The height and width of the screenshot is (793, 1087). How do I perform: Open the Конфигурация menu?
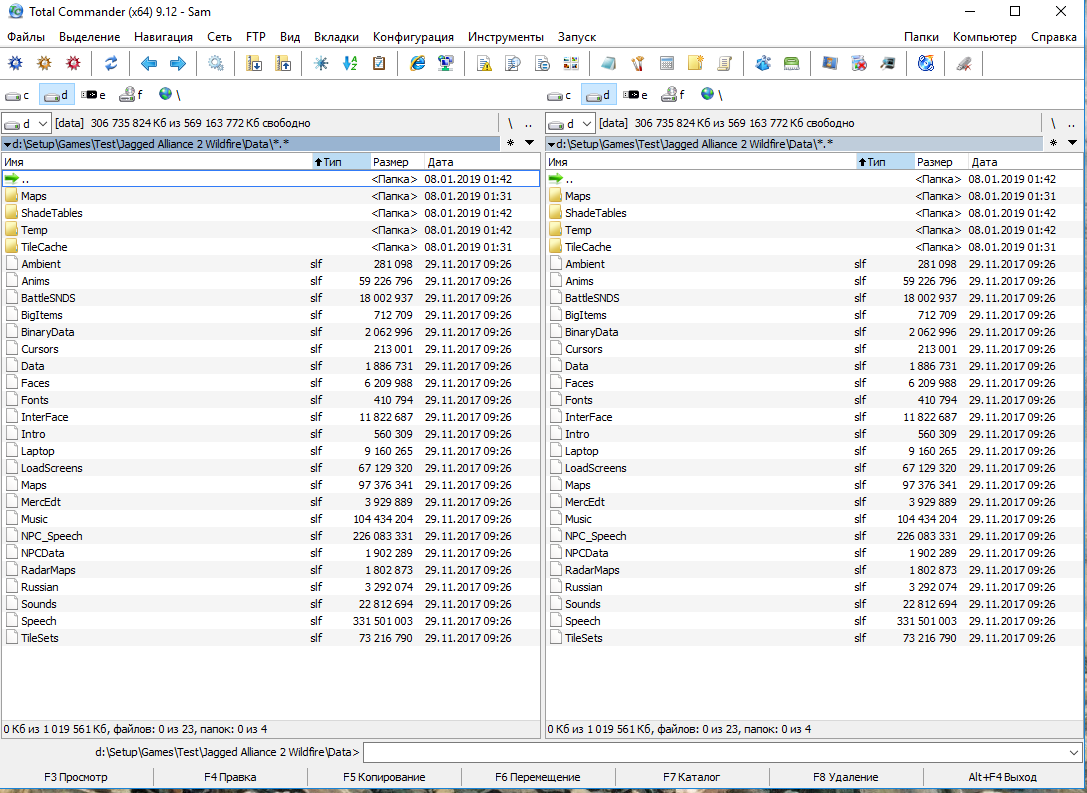413,37
